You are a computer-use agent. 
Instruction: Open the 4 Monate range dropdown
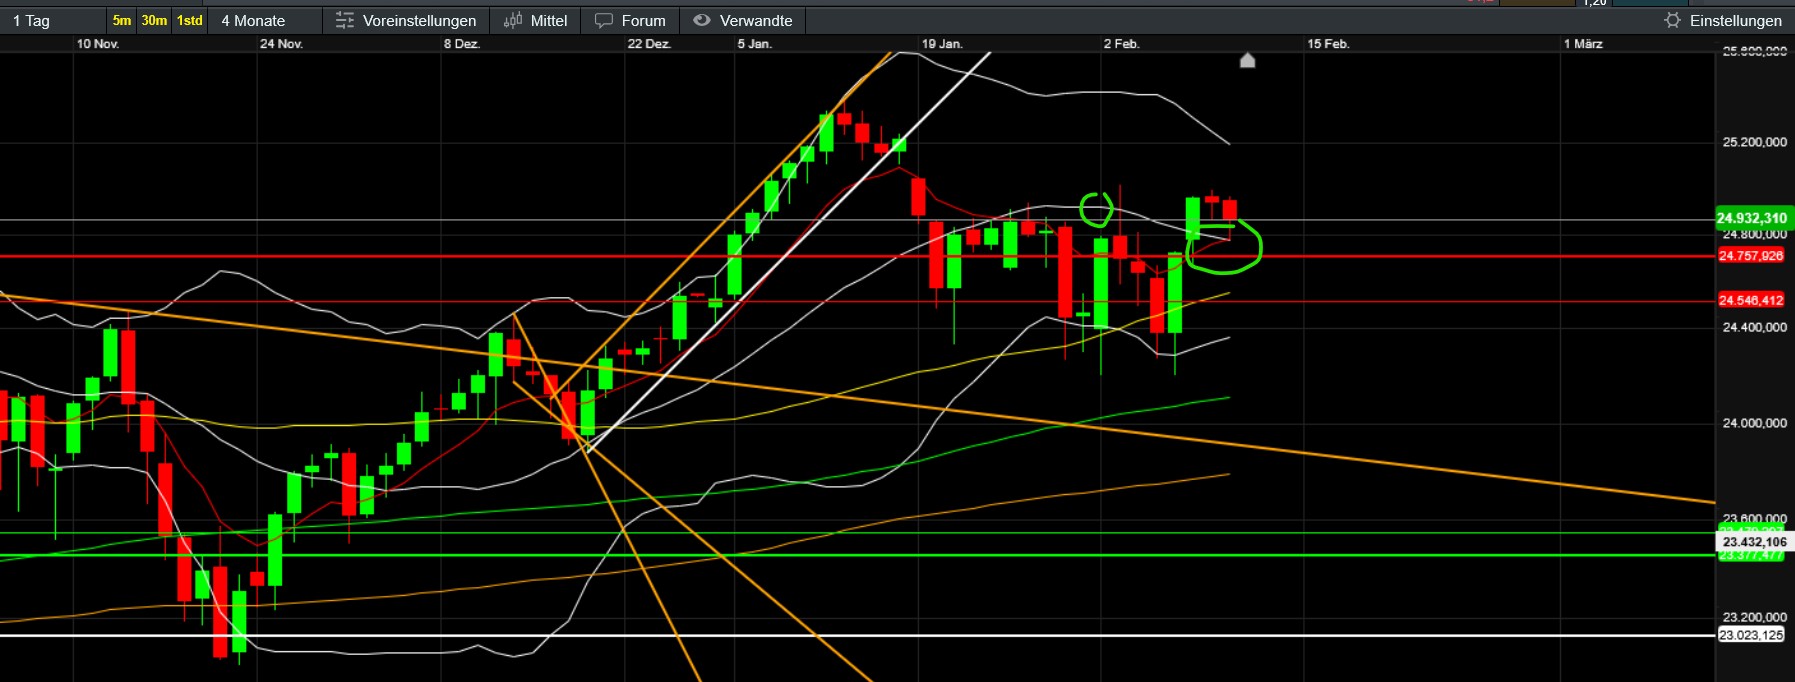pyautogui.click(x=264, y=20)
